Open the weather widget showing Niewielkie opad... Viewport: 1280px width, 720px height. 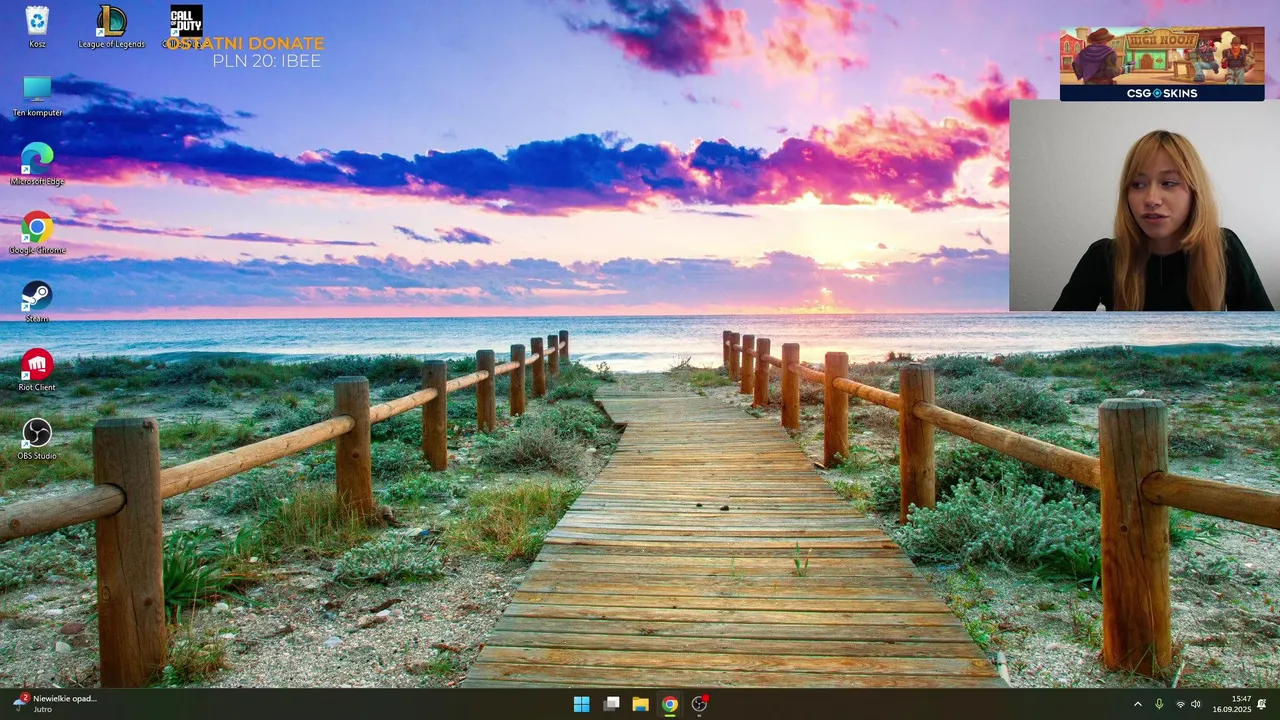pos(55,704)
